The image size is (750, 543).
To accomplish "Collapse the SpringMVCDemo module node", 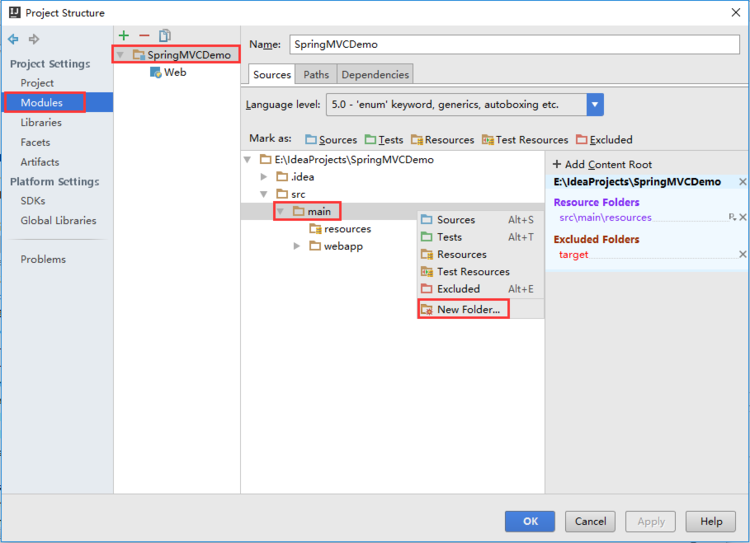I will click(121, 55).
